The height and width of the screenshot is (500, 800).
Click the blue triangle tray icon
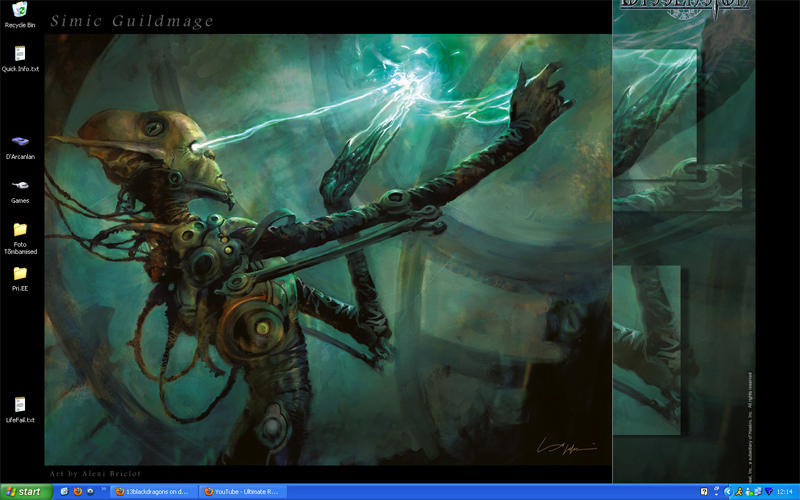pyautogui.click(x=768, y=491)
